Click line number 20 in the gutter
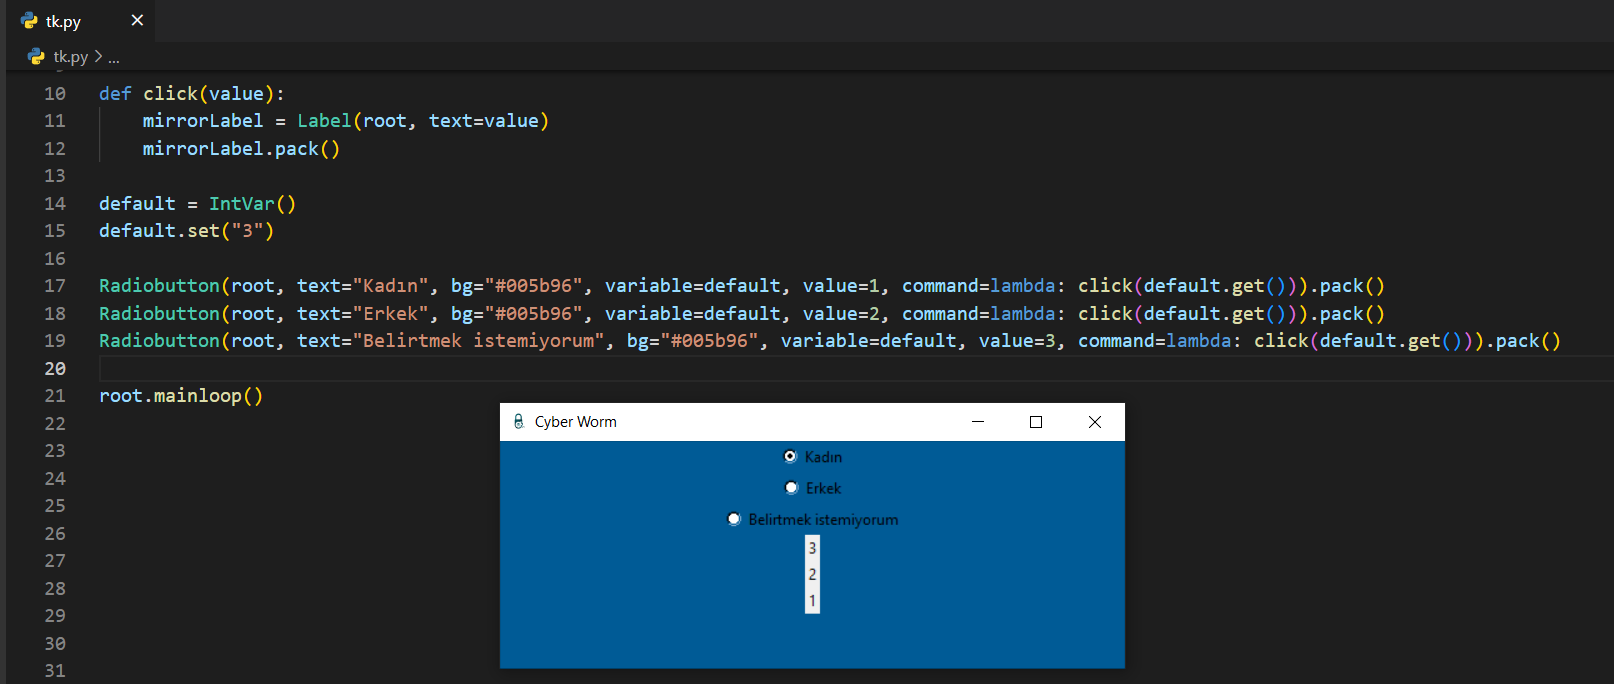This screenshot has width=1614, height=684. coord(55,368)
